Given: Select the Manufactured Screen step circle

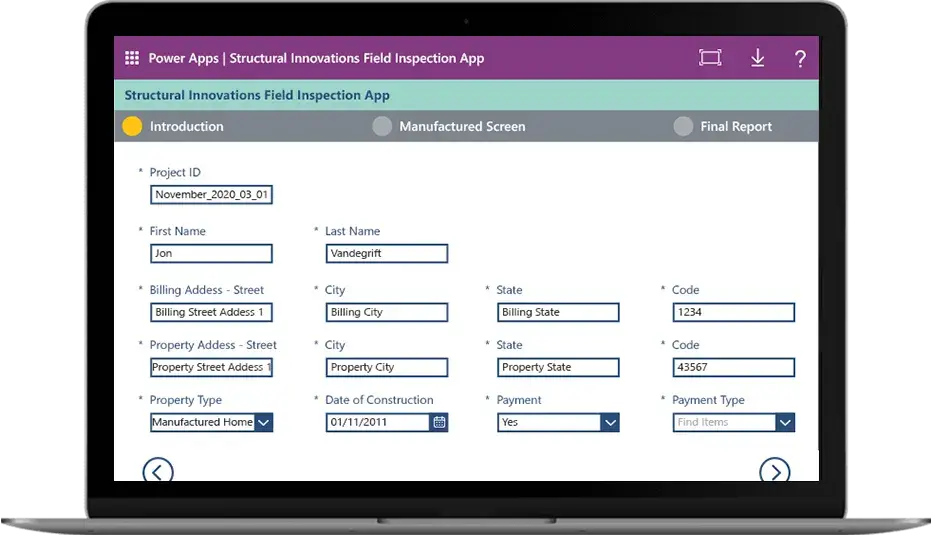Looking at the screenshot, I should [382, 126].
